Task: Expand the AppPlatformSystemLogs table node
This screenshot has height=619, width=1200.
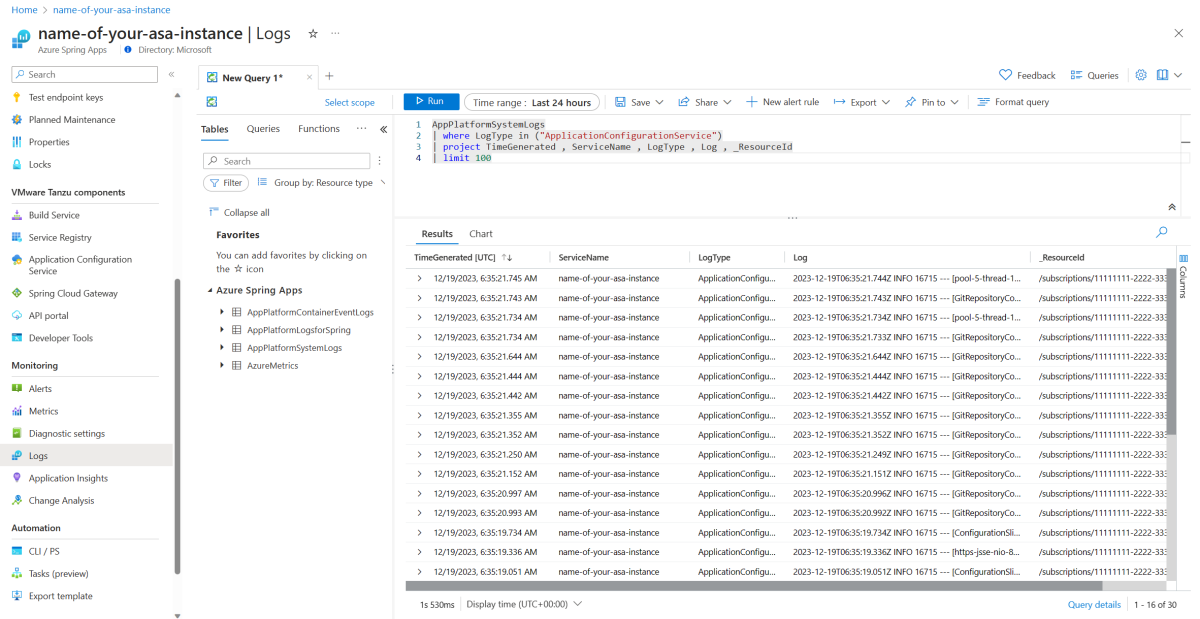Action: (x=222, y=348)
